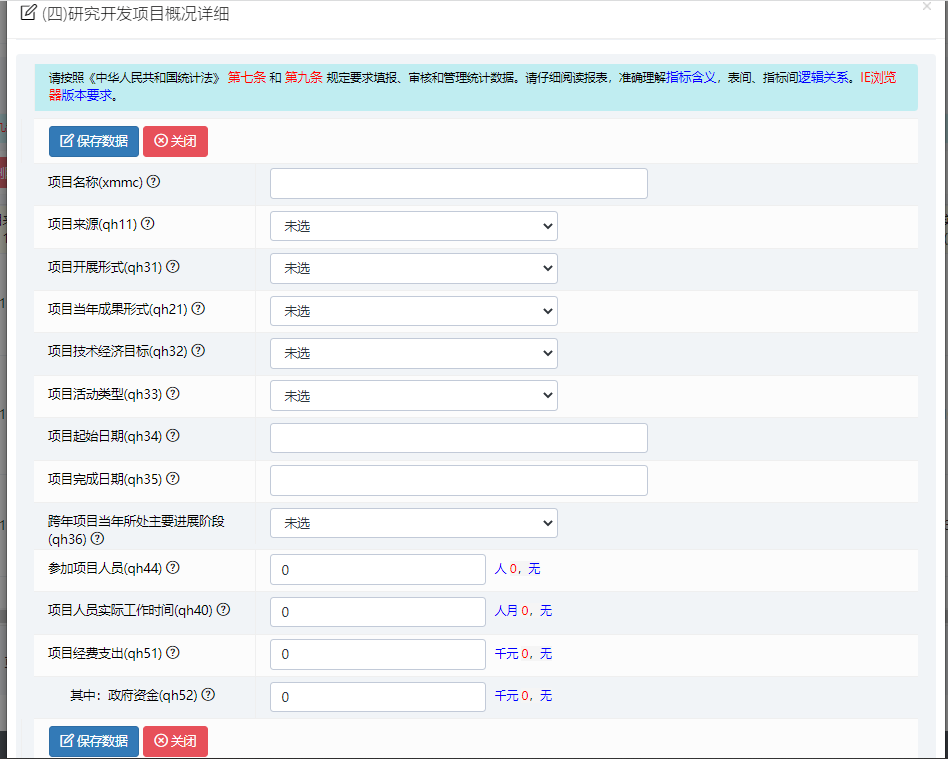The image size is (948, 759).
Task: Focus the 项目起始日期(qh34) field
Action: tap(459, 438)
